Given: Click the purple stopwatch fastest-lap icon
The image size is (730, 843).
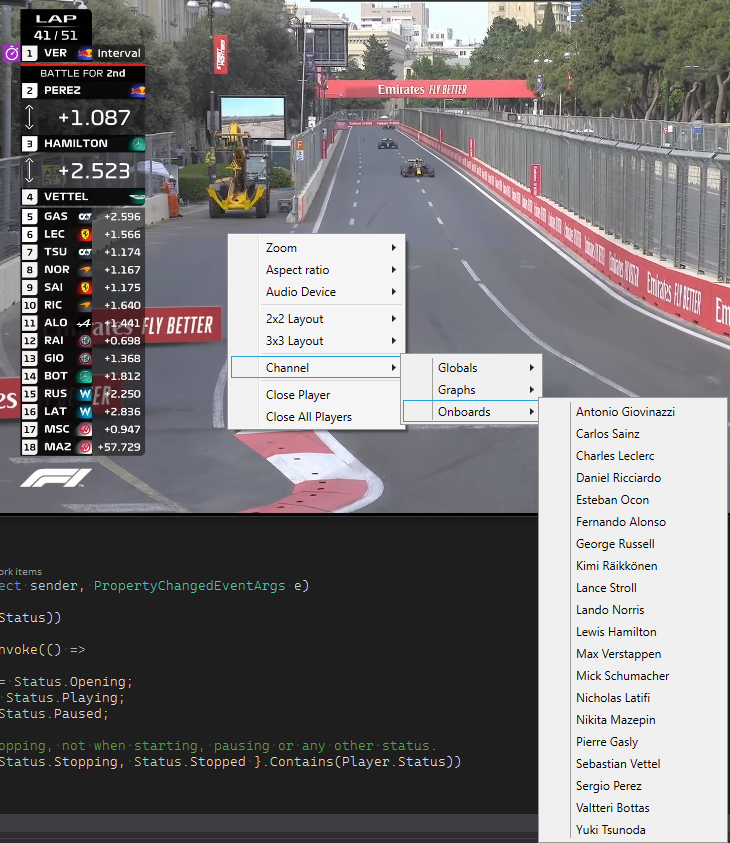Looking at the screenshot, I should pos(11,53).
